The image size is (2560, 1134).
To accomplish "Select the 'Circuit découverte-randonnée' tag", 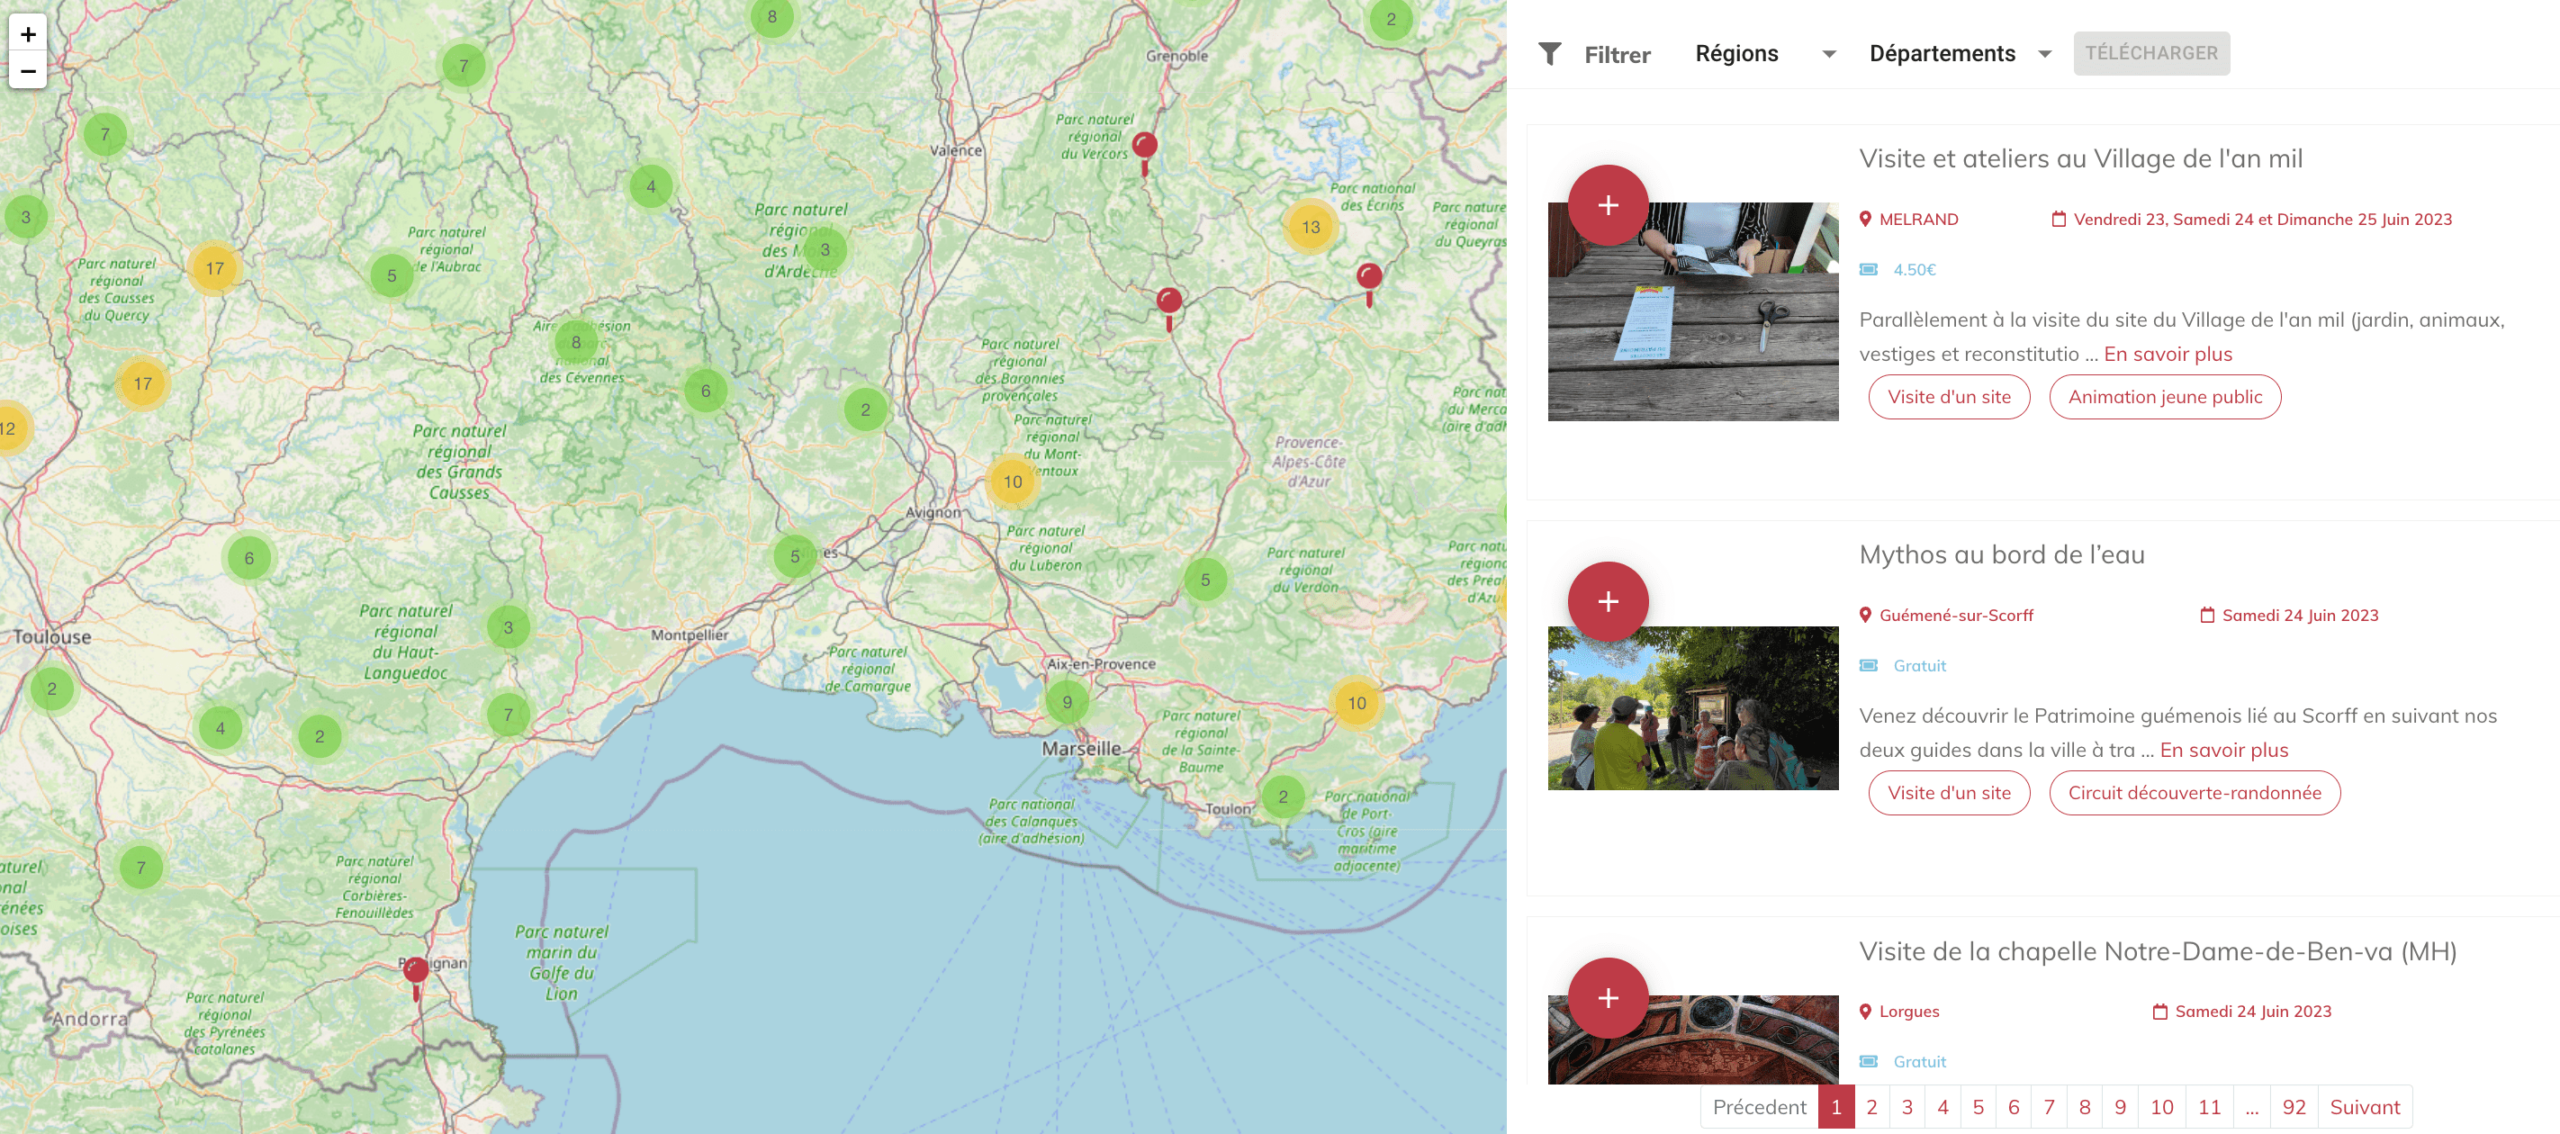I will pyautogui.click(x=2194, y=793).
